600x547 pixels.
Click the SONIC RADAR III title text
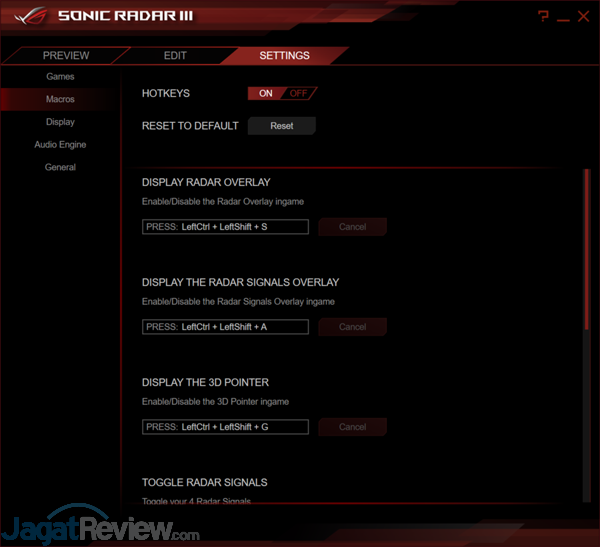pyautogui.click(x=126, y=16)
